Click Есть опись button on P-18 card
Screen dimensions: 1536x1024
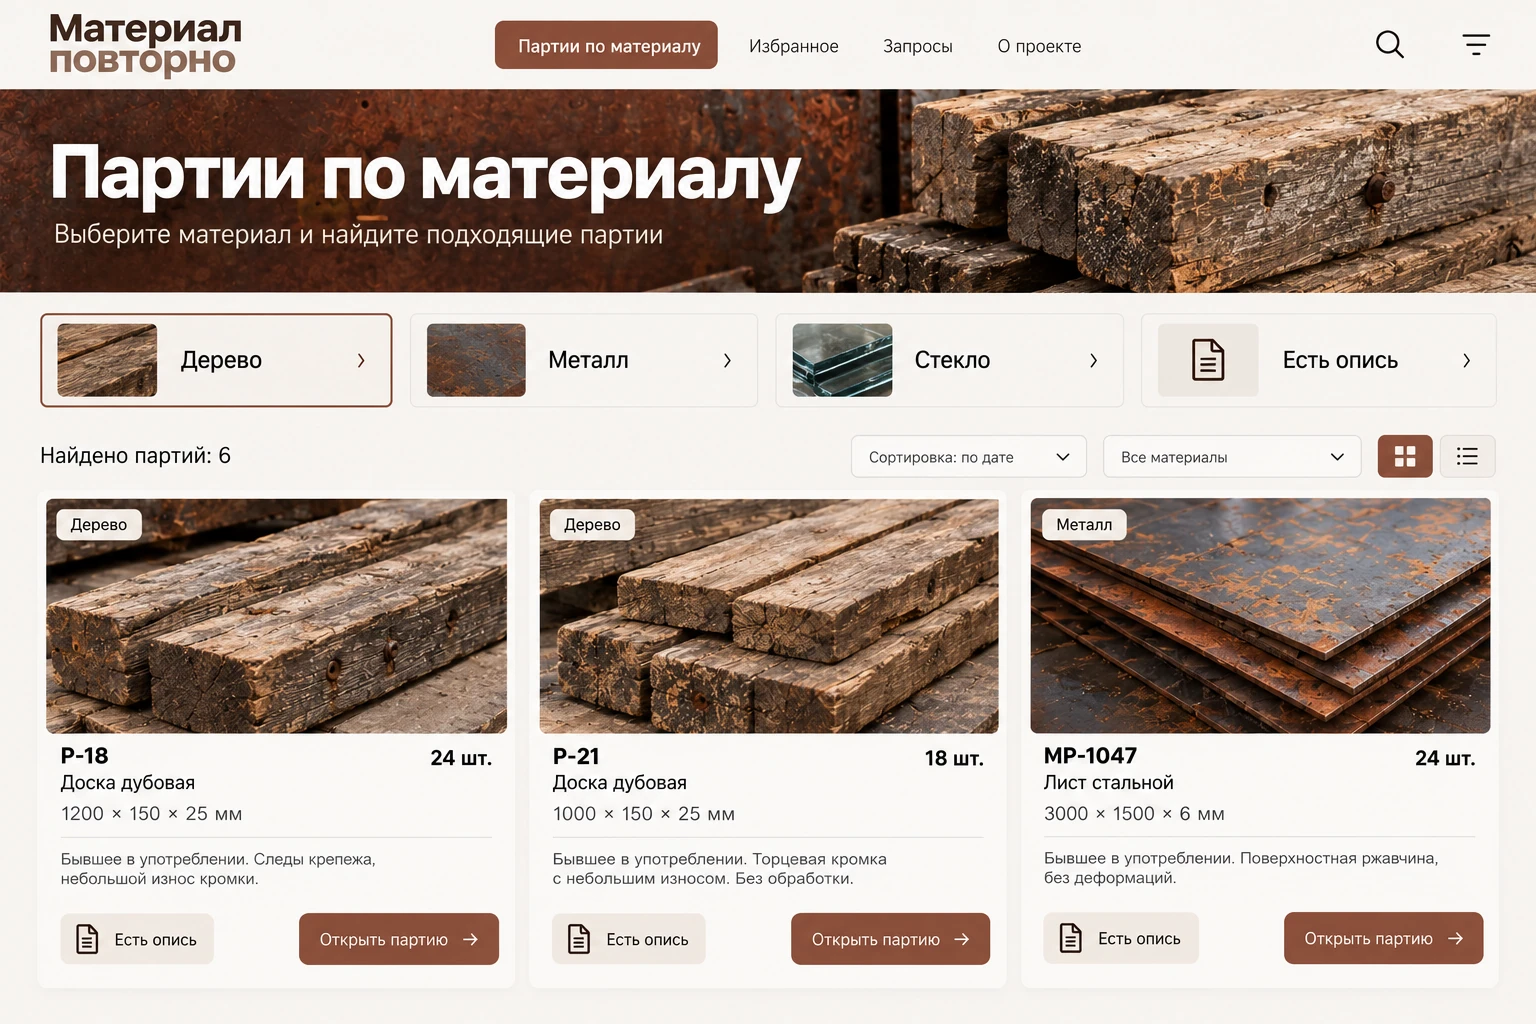137,939
